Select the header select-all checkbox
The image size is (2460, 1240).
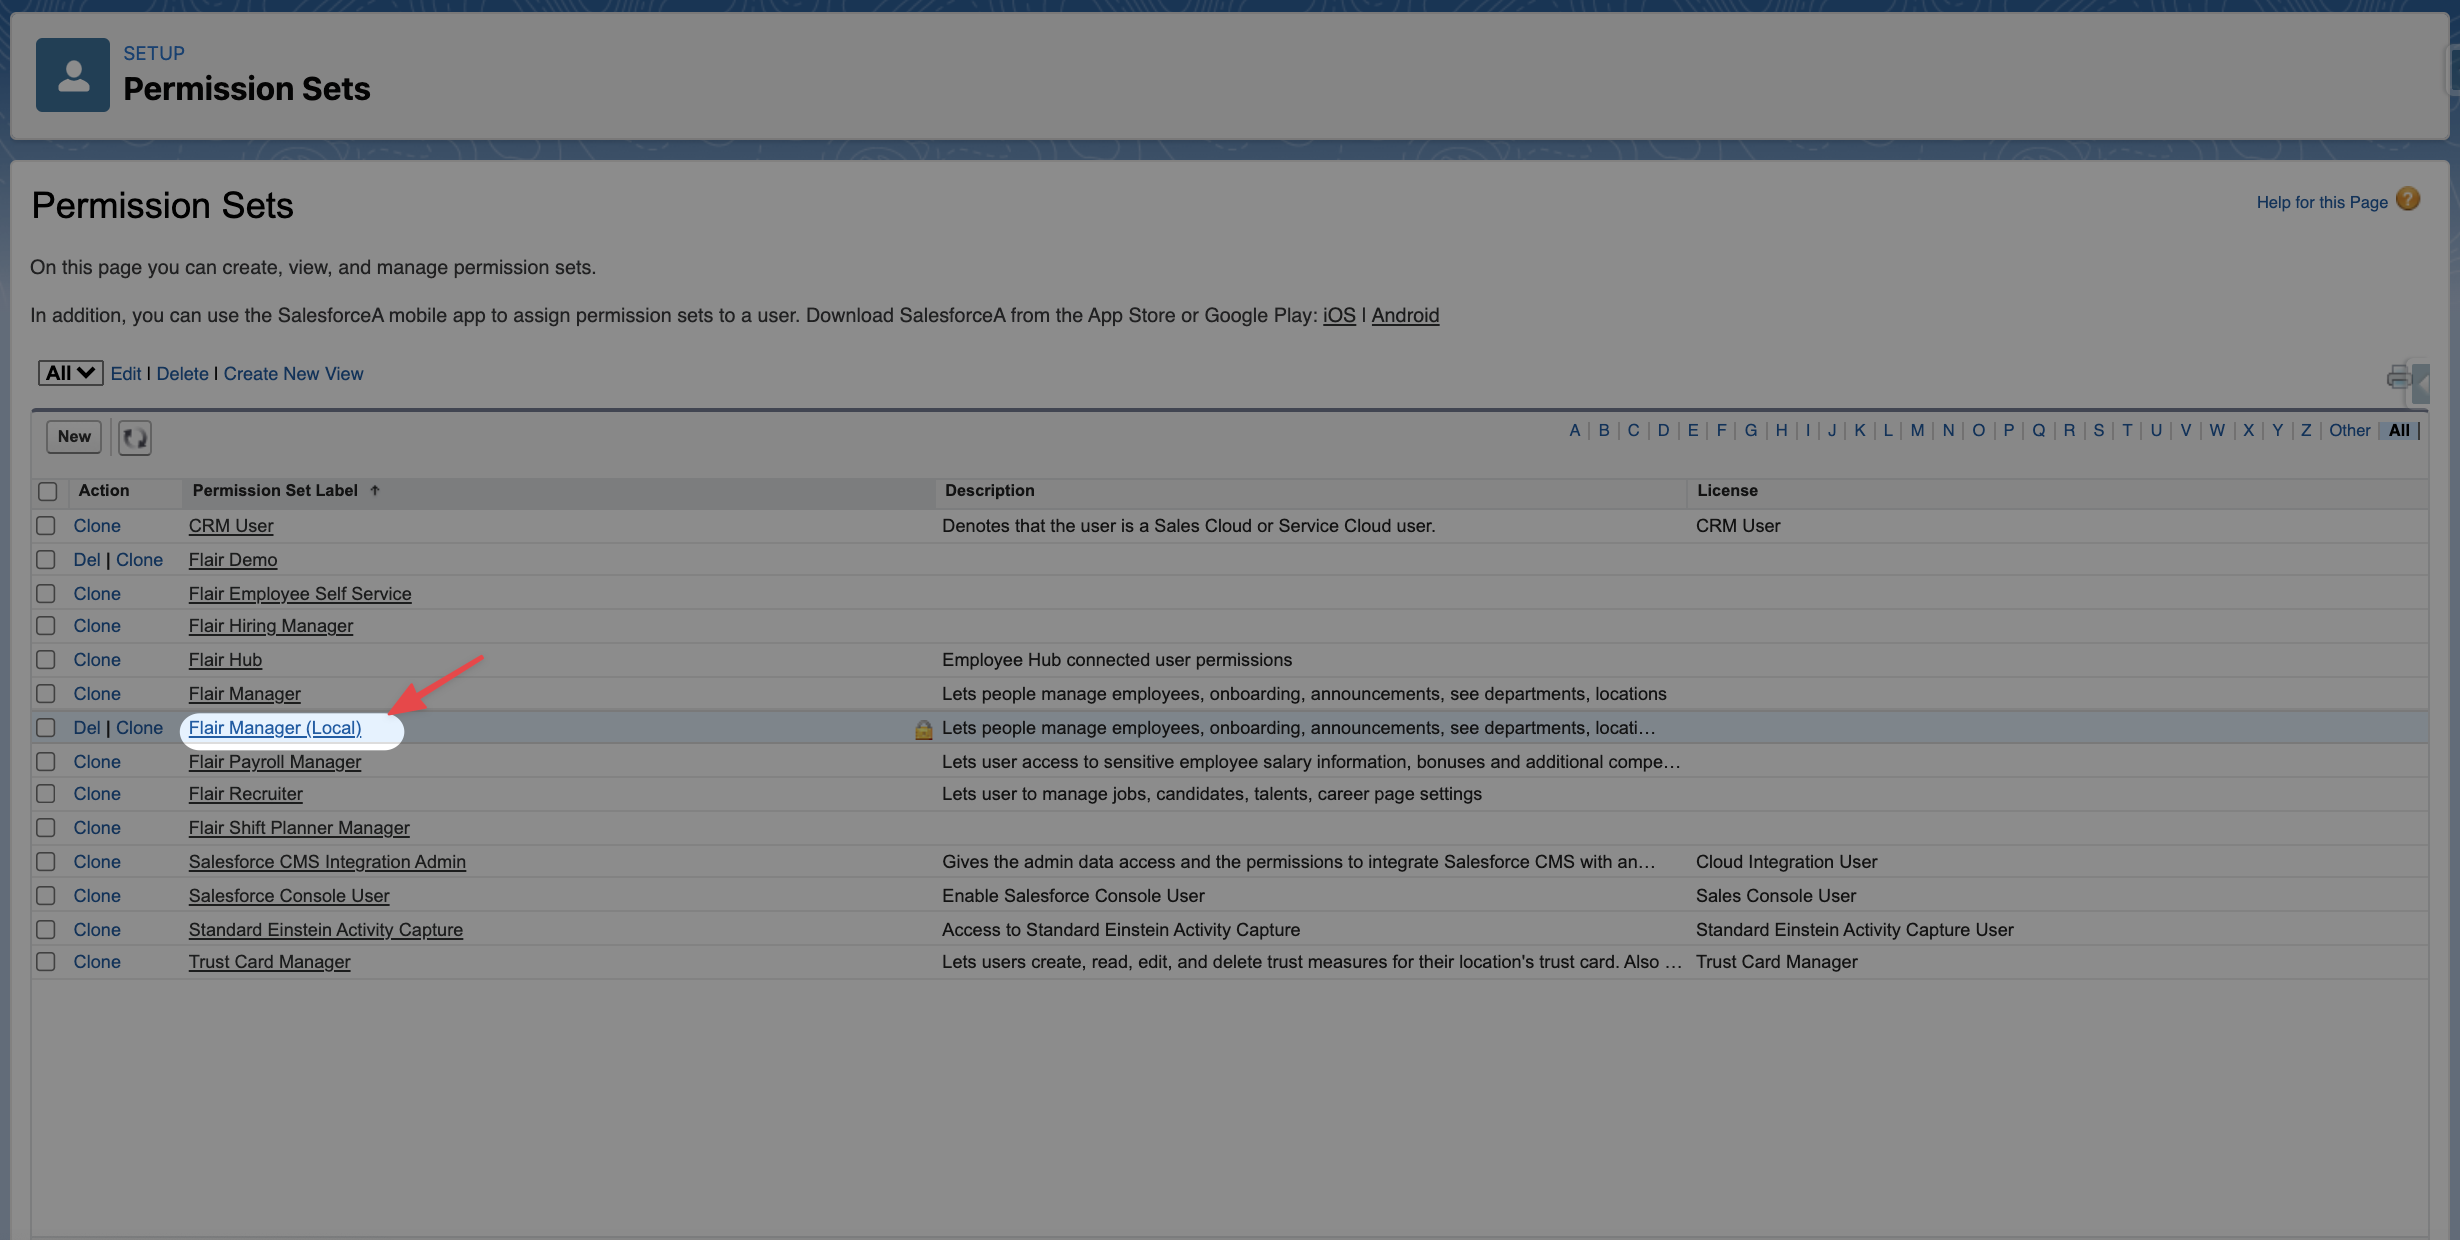47,491
